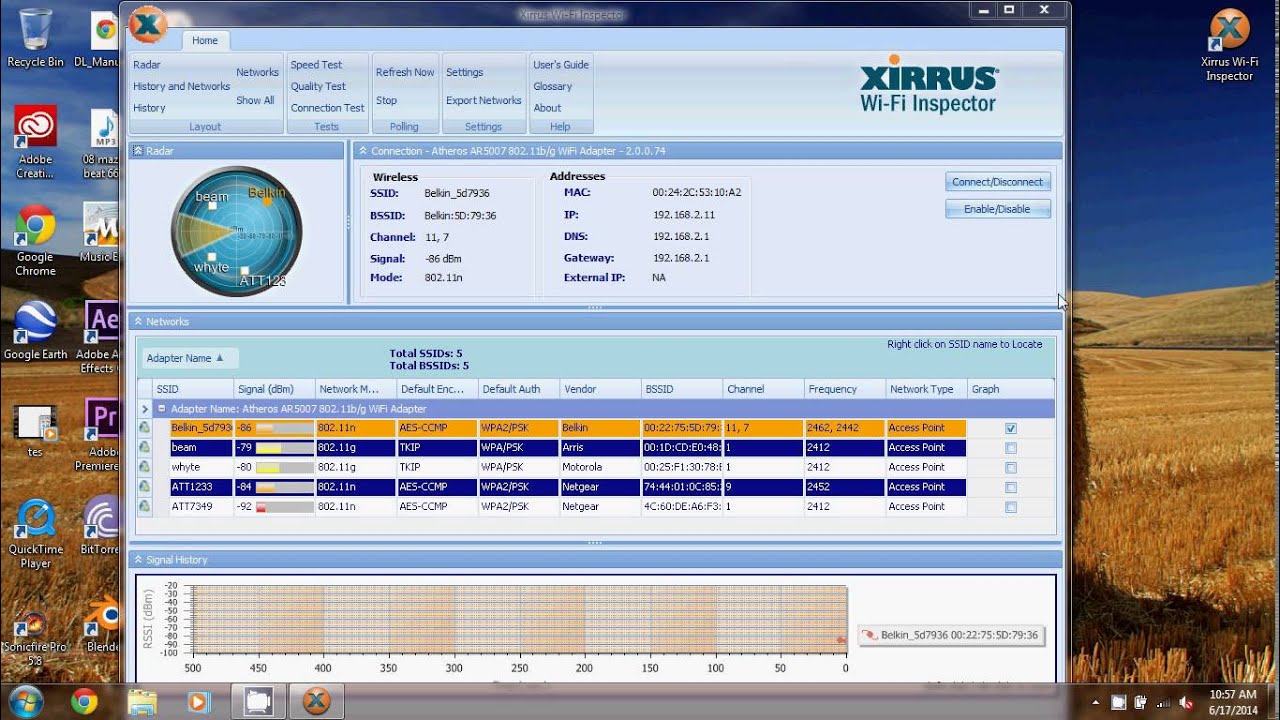This screenshot has width=1280, height=720.
Task: Click the row indicator arrow beside the adapter group
Action: pos(145,409)
